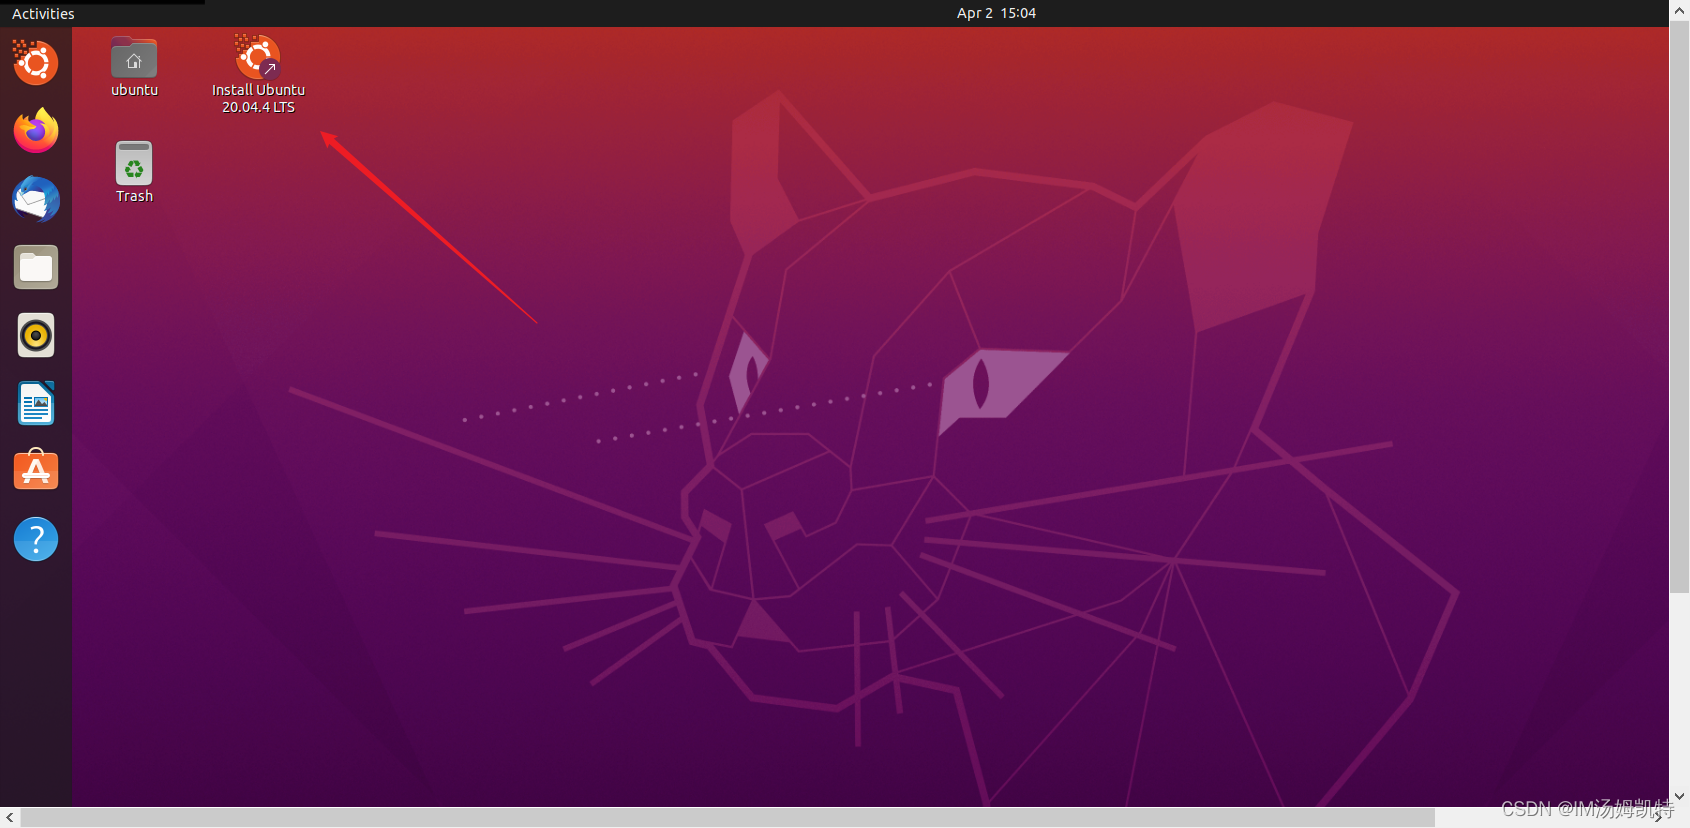The height and width of the screenshot is (828, 1690).
Task: Launch Ubuntu installer from the dock
Action: click(36, 63)
